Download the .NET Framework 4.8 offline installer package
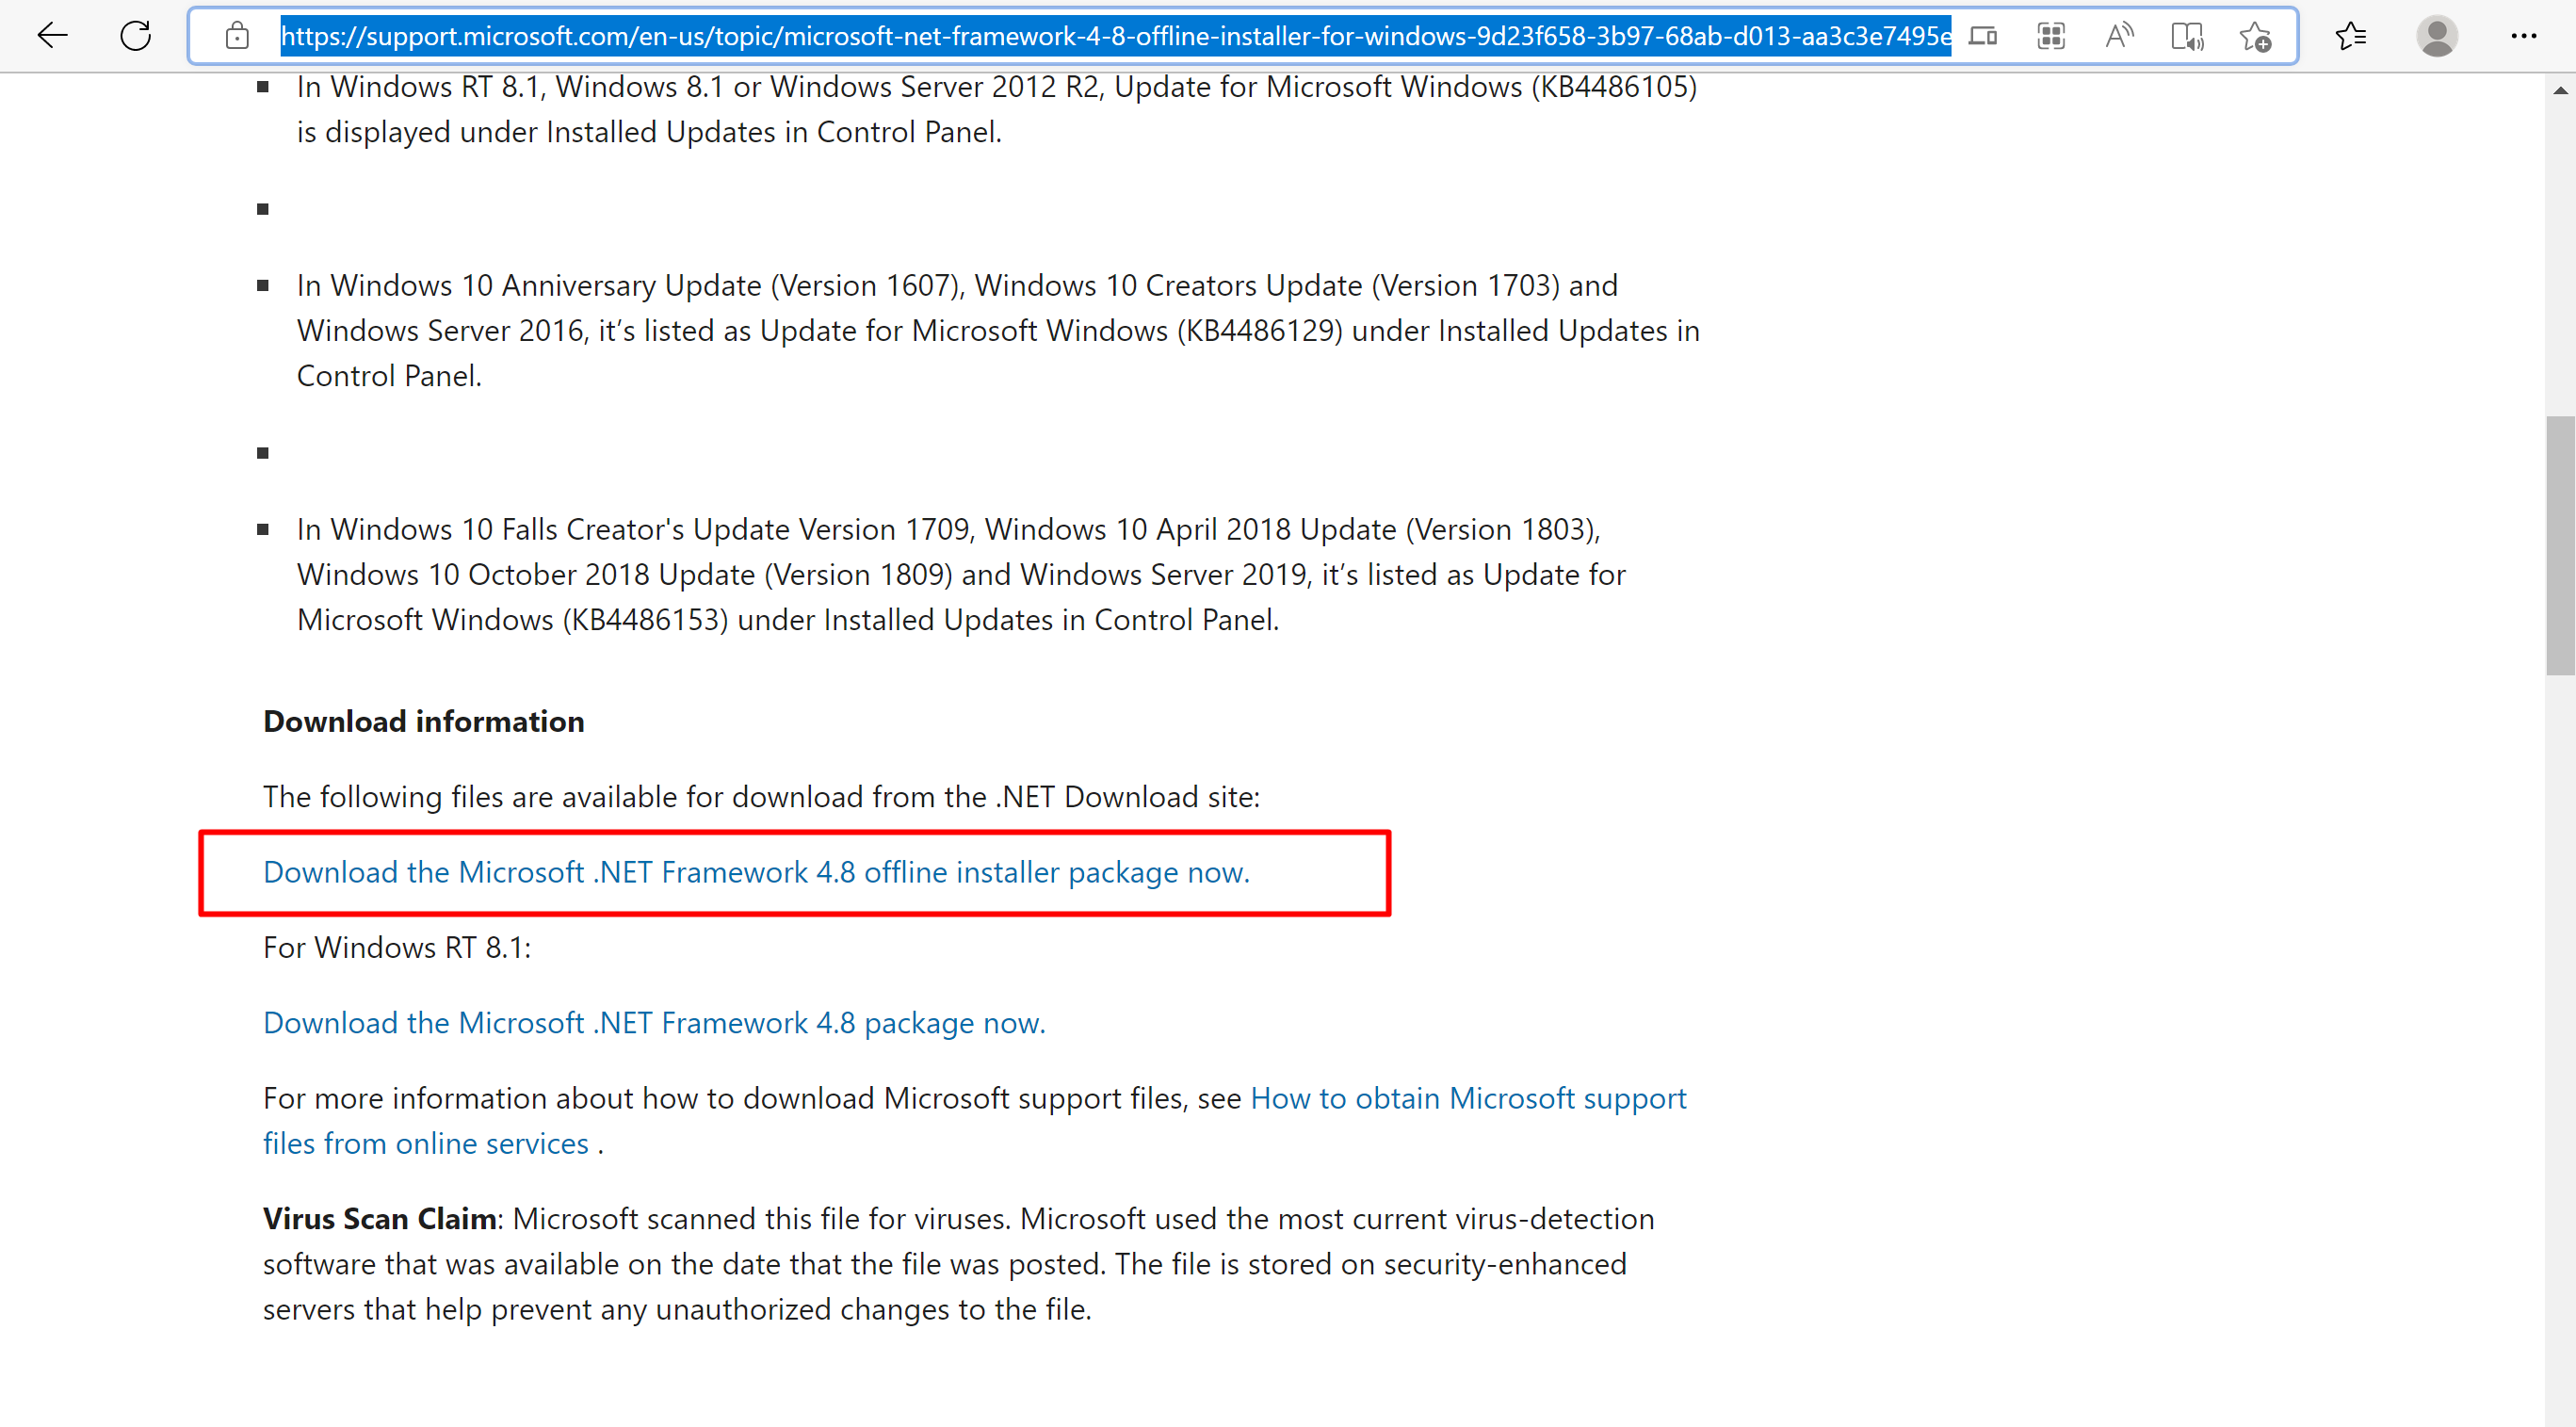Viewport: 2576px width, 1427px height. 756,872
